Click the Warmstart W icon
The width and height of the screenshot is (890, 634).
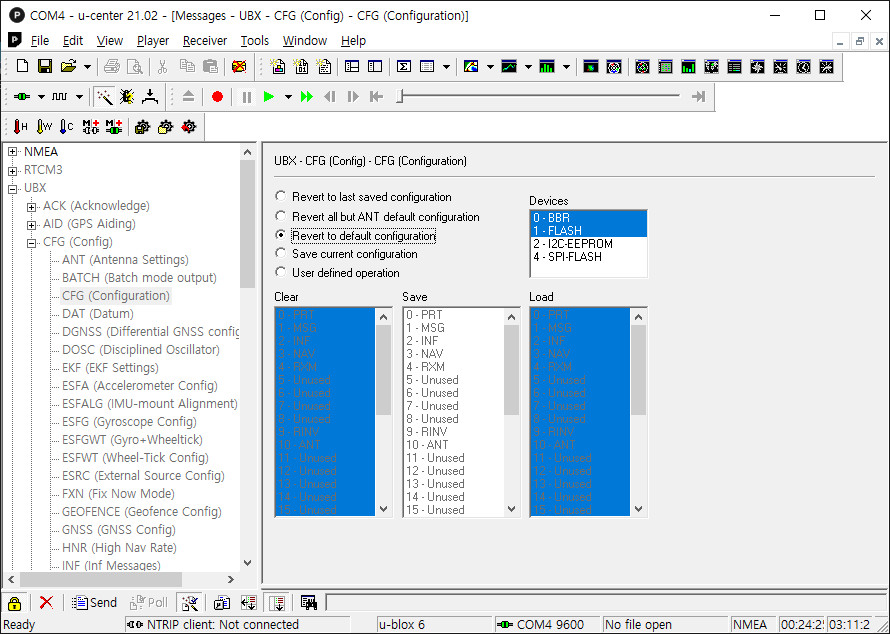44,127
